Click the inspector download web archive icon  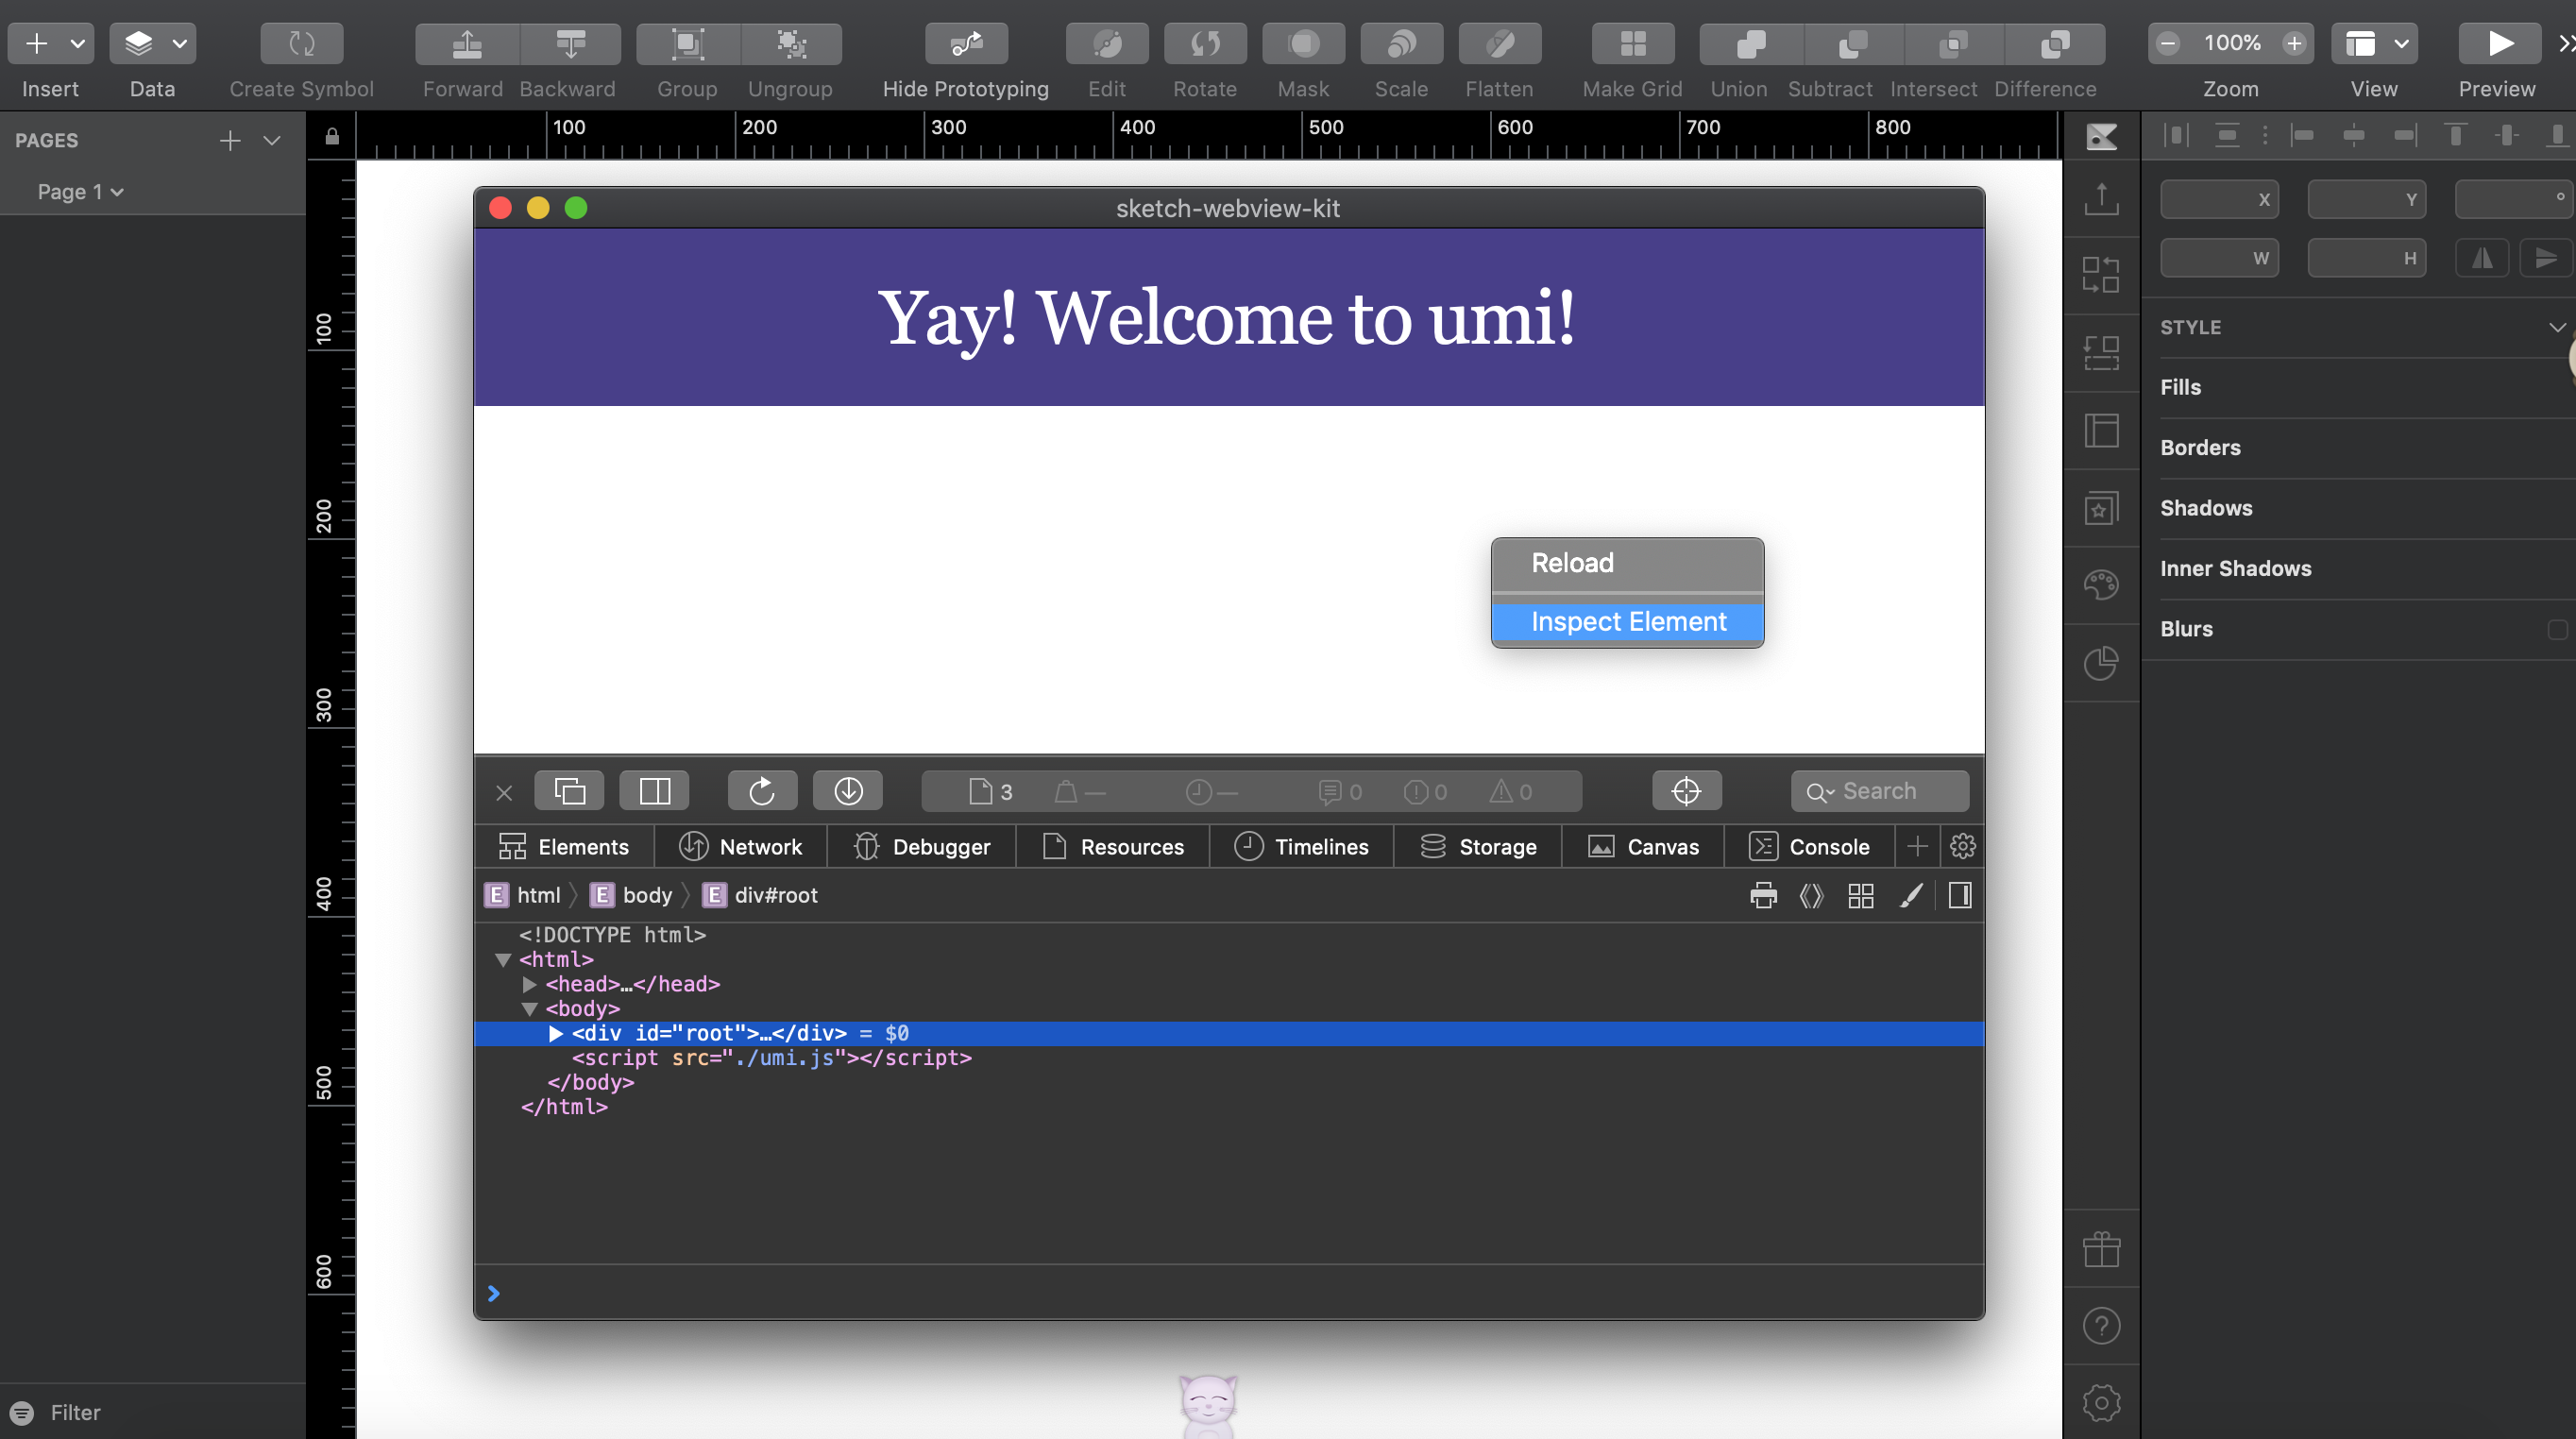tap(848, 791)
